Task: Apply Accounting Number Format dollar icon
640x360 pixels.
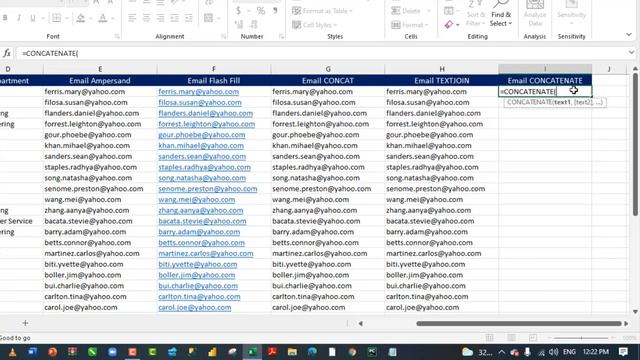Action: (x=238, y=11)
